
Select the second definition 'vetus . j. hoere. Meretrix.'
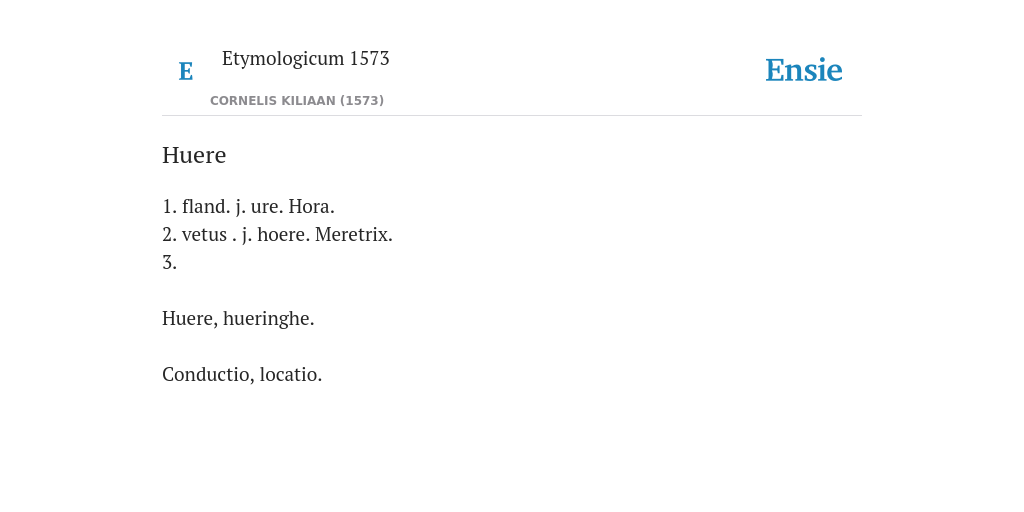(287, 234)
